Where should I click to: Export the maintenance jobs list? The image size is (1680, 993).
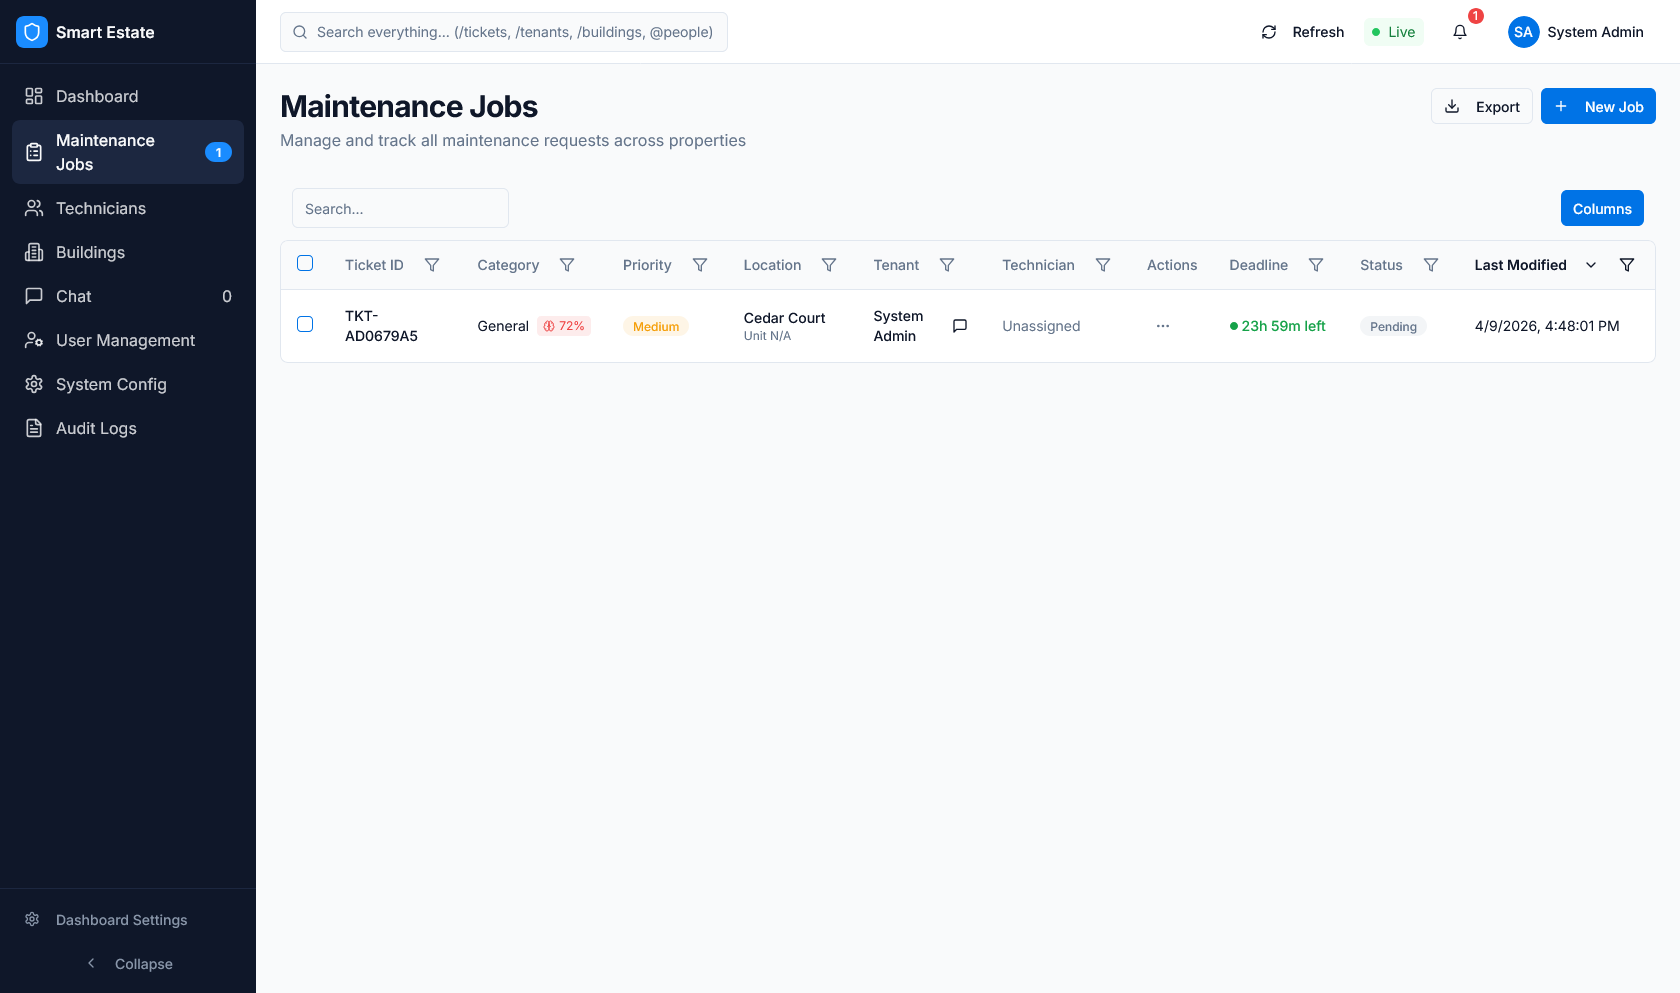[1481, 106]
